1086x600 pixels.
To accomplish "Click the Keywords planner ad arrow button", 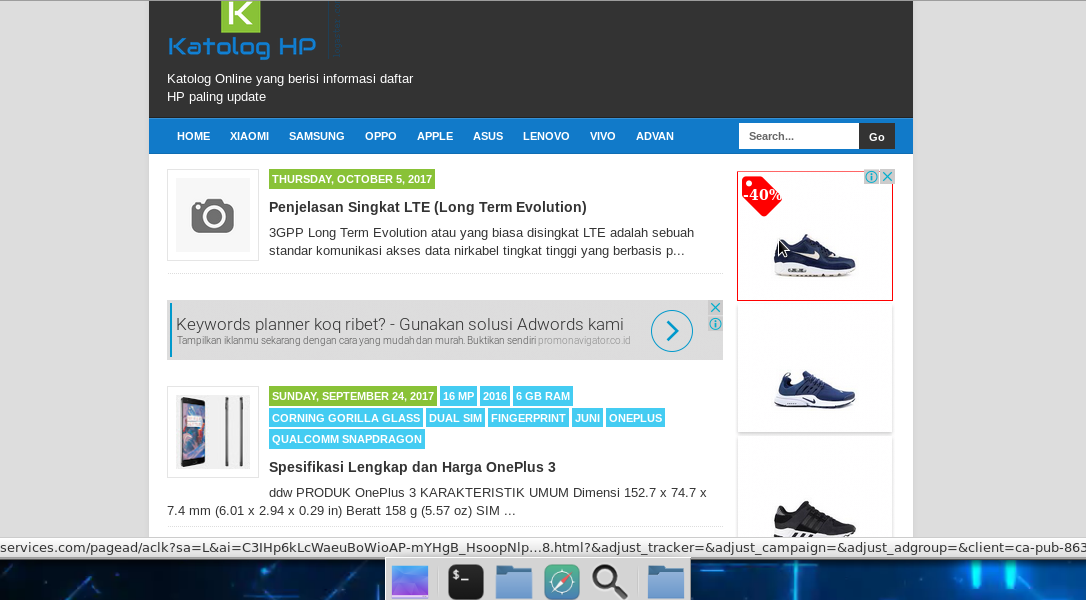I will click(x=672, y=331).
